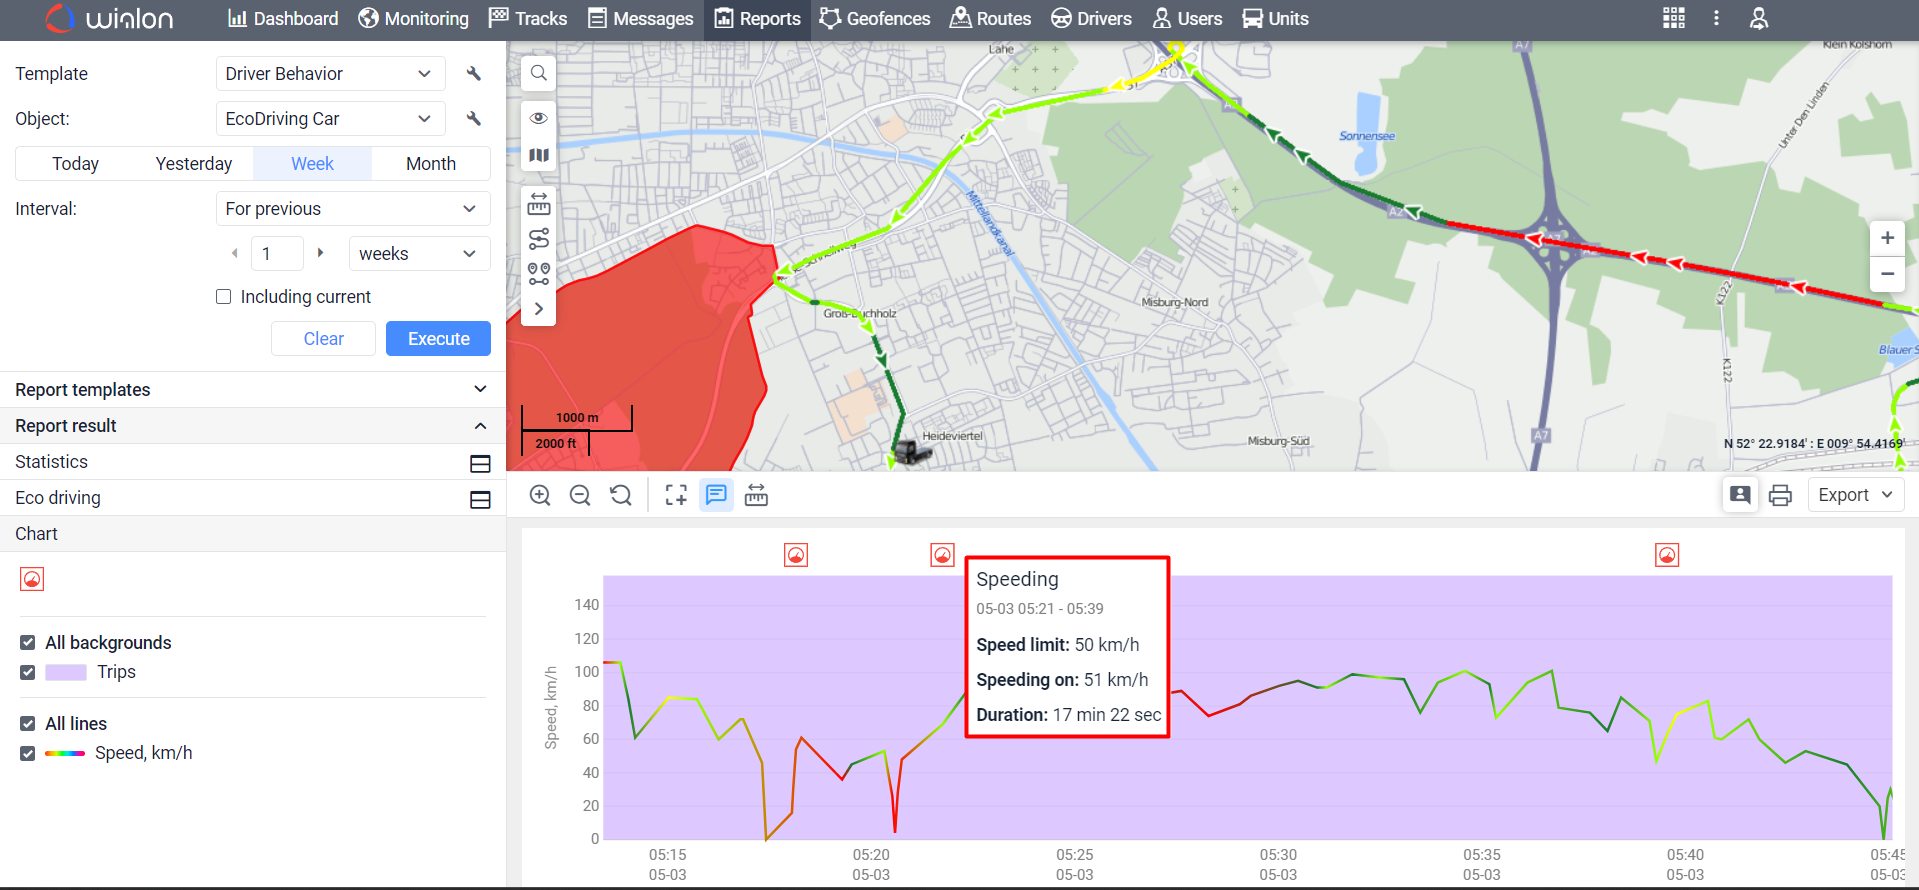1919x890 pixels.
Task: Click the wrench icon next to Template
Action: click(x=474, y=74)
